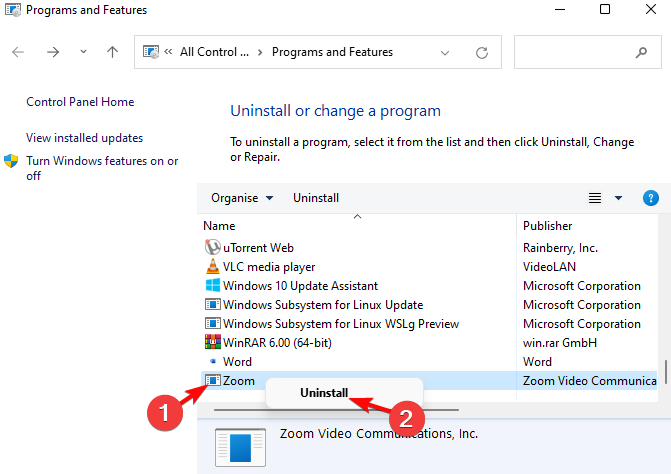Click Zoom Video Communica publisher cell

coord(589,381)
